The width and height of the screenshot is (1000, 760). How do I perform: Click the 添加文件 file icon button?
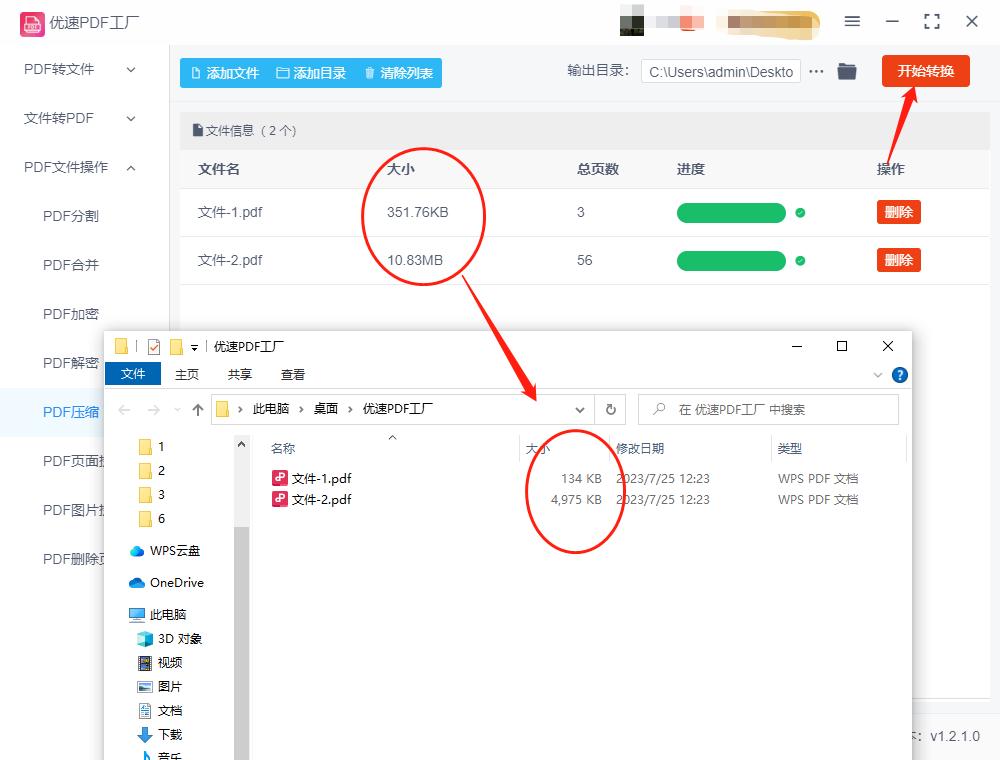click(x=196, y=72)
